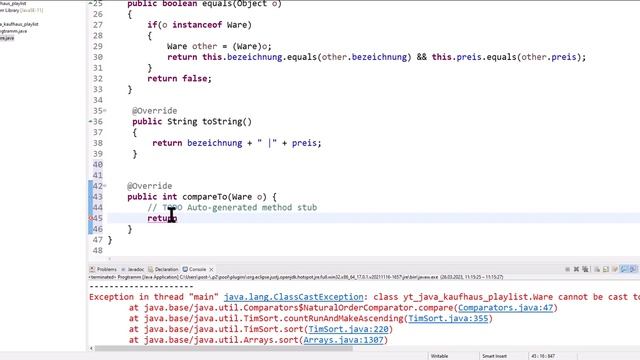The width and height of the screenshot is (640, 360).
Task: Click the left arrow of Console scrollbar
Action: coord(91,349)
